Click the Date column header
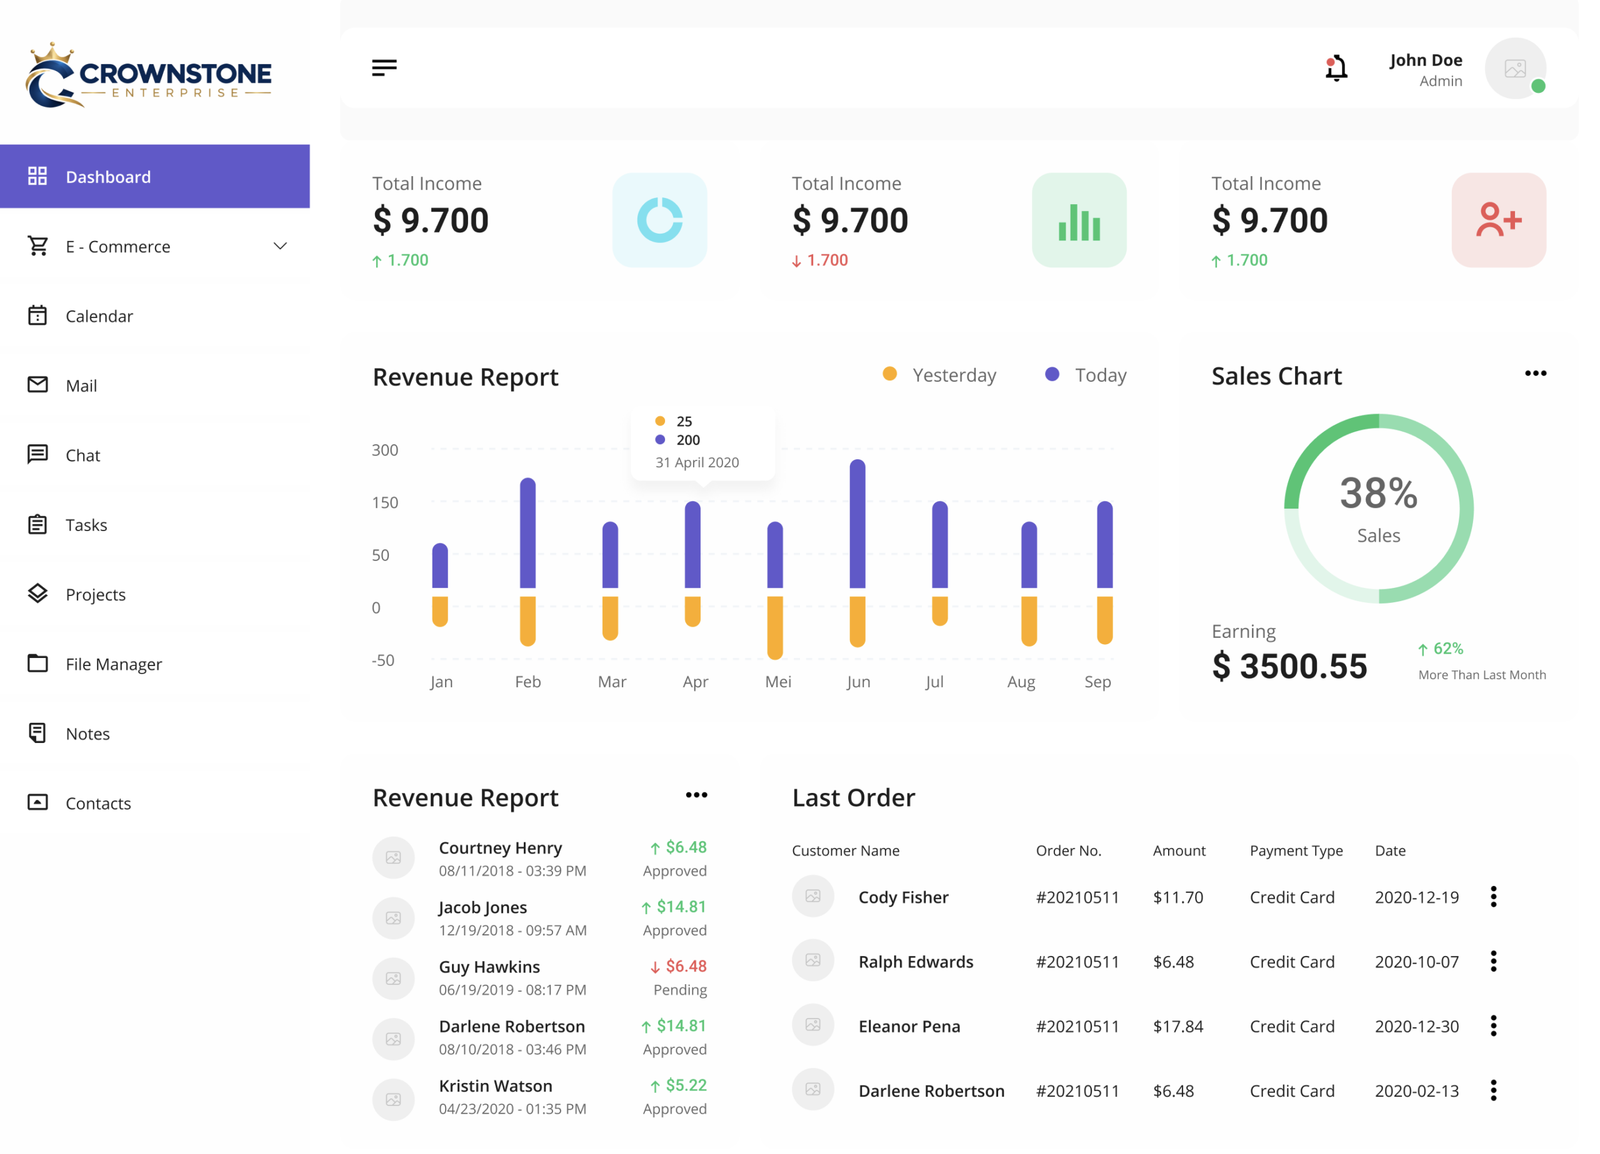The height and width of the screenshot is (1154, 1600). (x=1390, y=850)
